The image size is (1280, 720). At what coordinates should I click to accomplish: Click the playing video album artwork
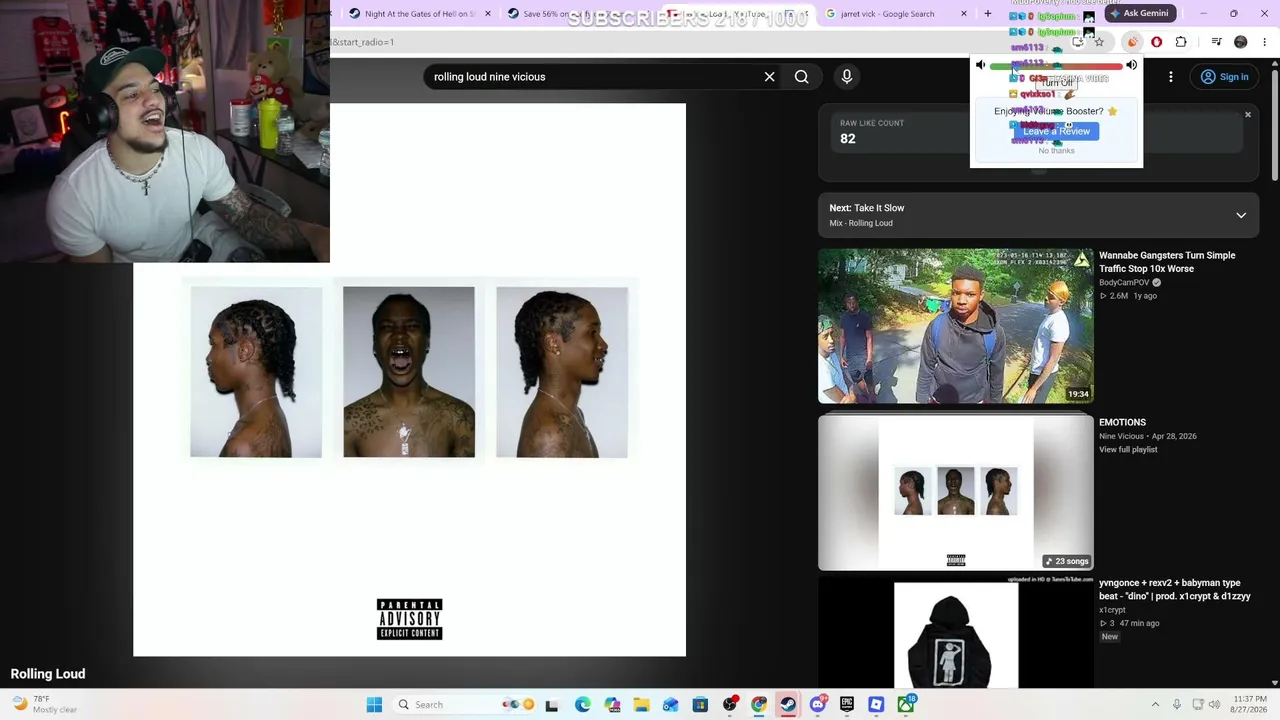(409, 380)
